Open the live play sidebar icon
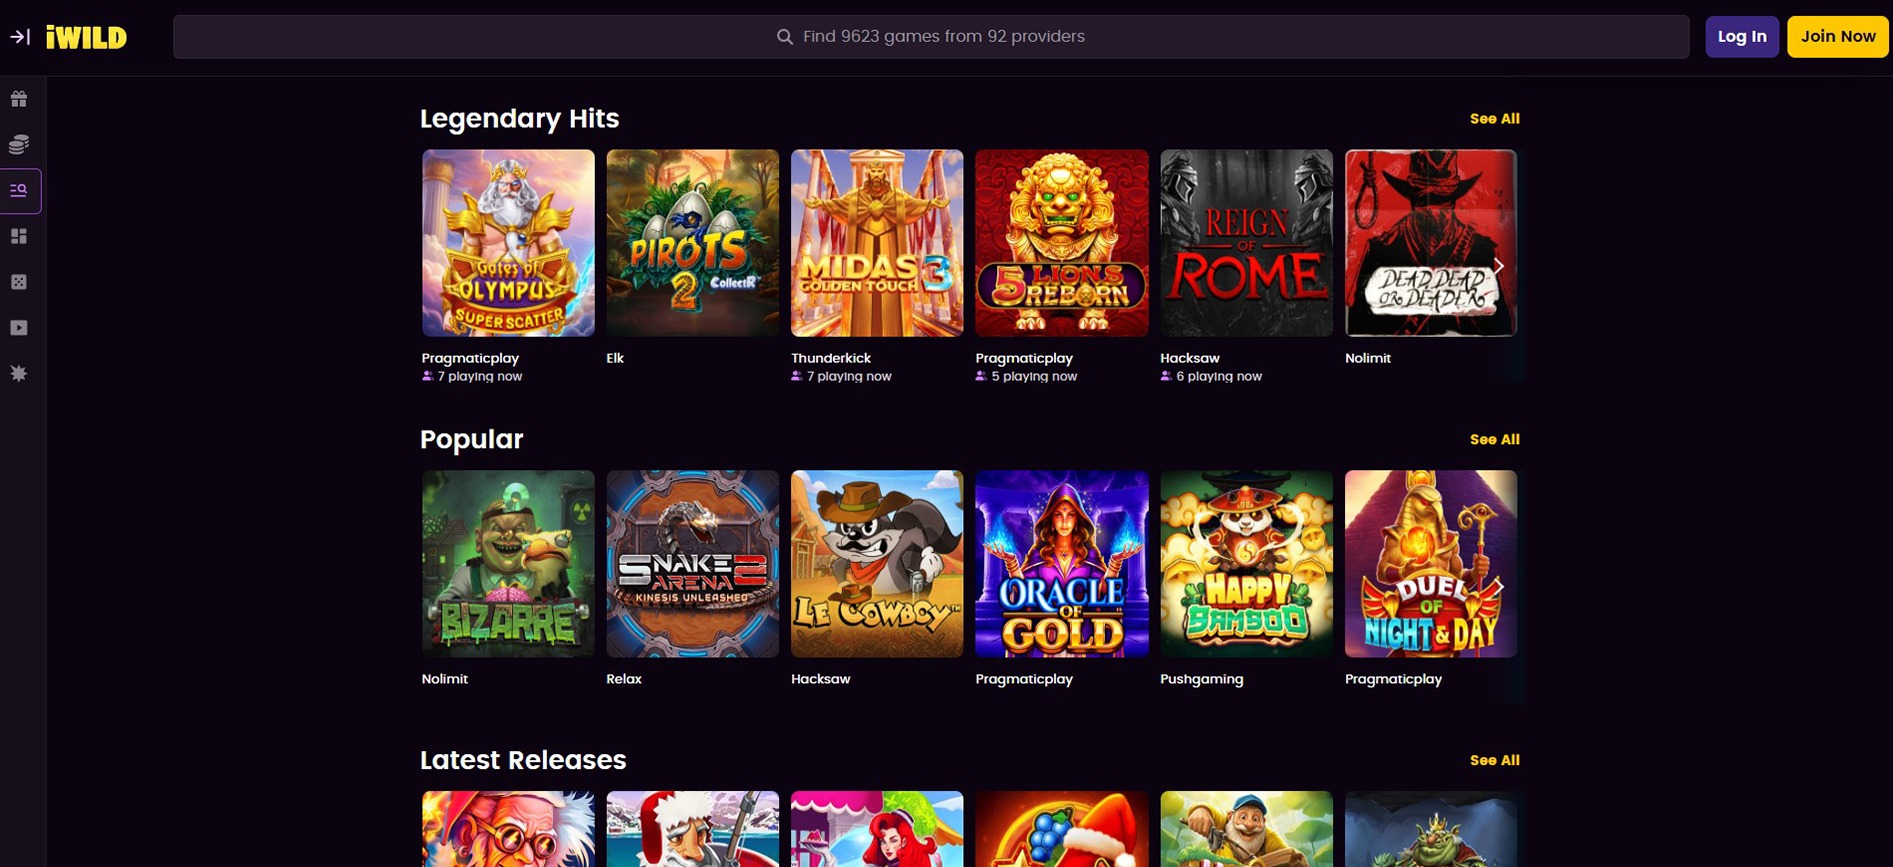Screen dimensions: 1893x867 coord(19,328)
